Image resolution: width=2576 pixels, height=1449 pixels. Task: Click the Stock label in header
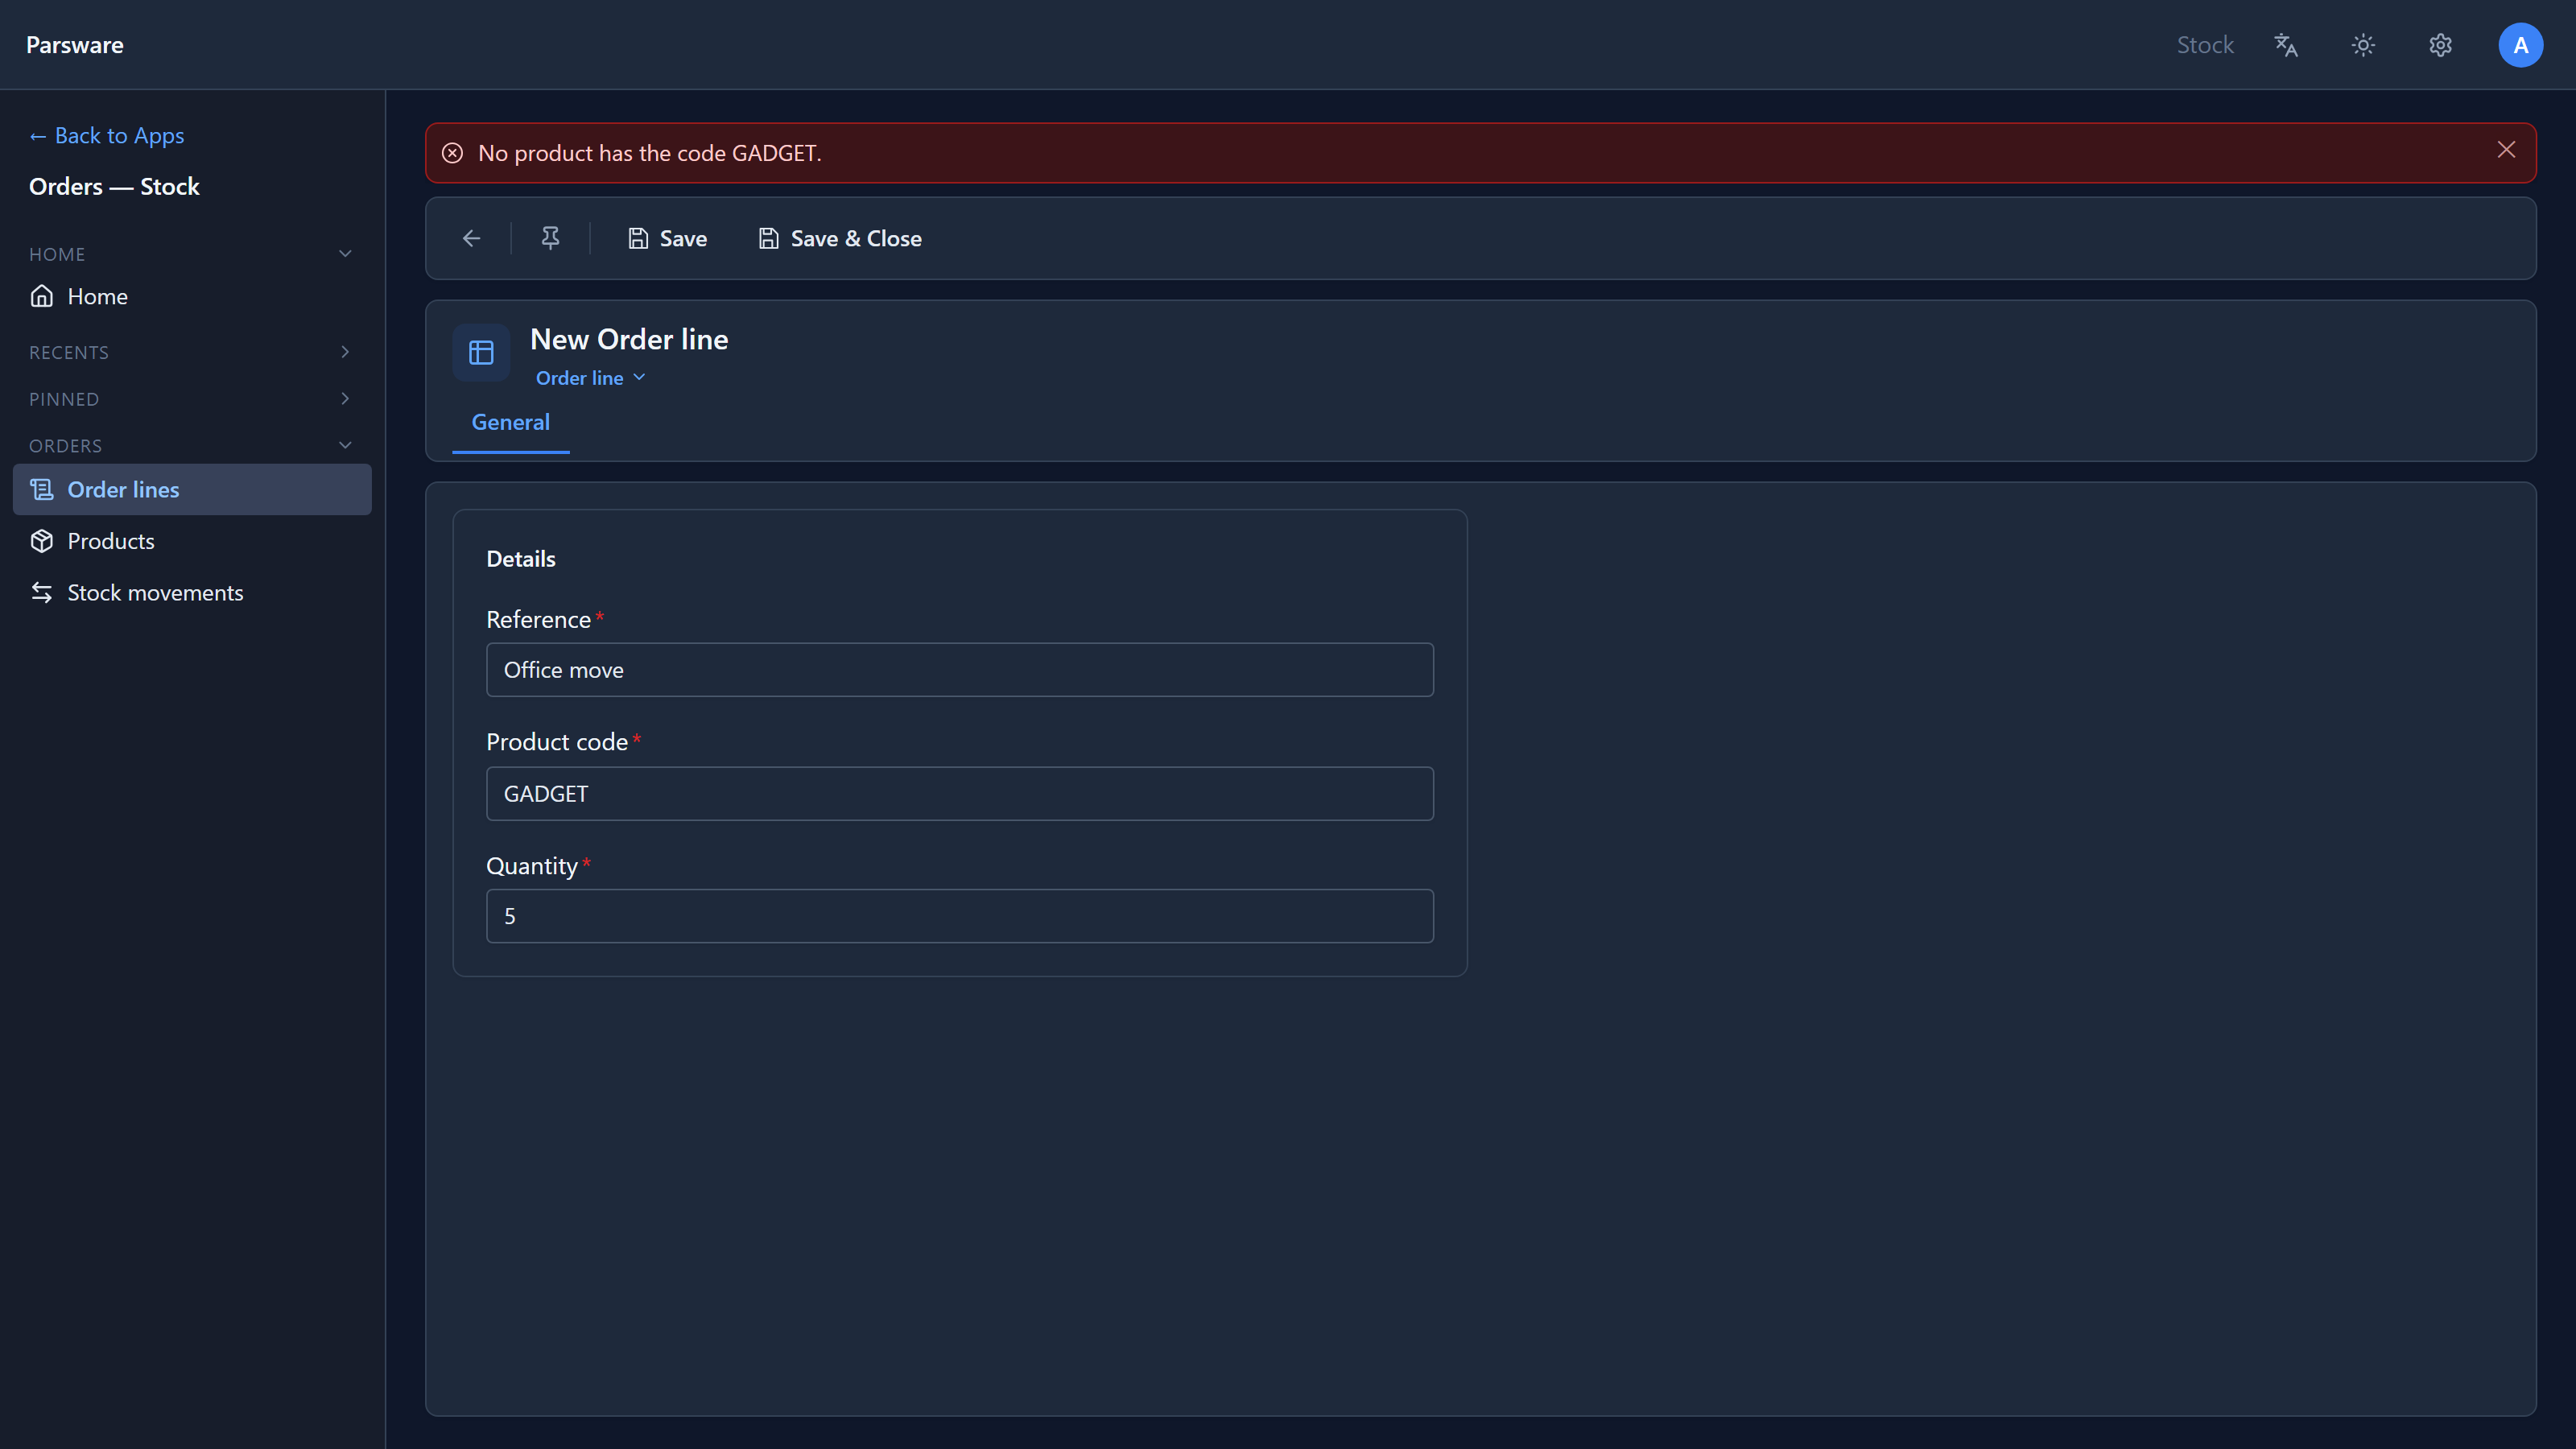tap(2205, 45)
